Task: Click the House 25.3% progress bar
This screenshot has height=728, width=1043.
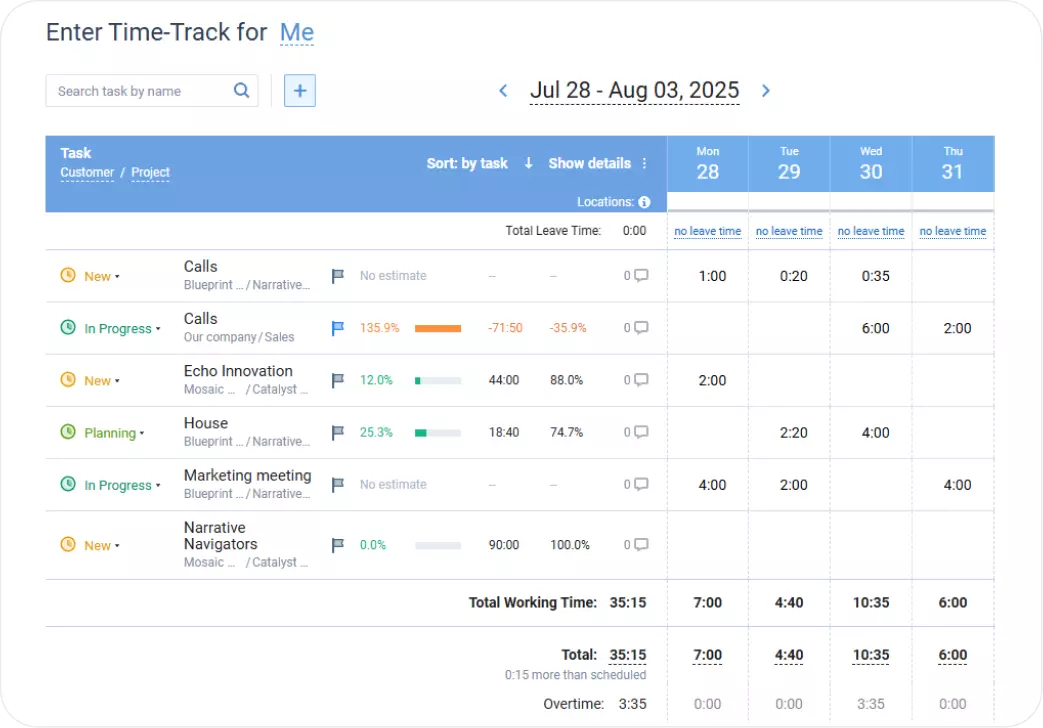Action: tap(438, 433)
